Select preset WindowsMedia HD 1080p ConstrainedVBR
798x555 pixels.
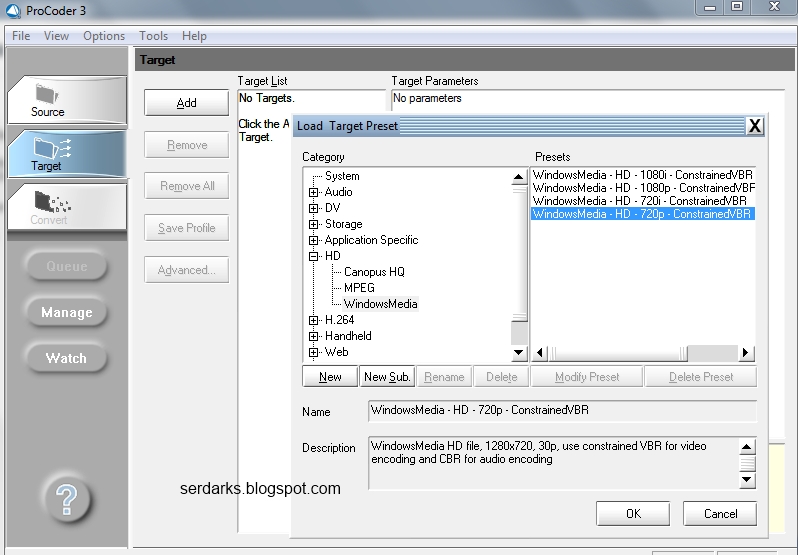click(x=643, y=188)
